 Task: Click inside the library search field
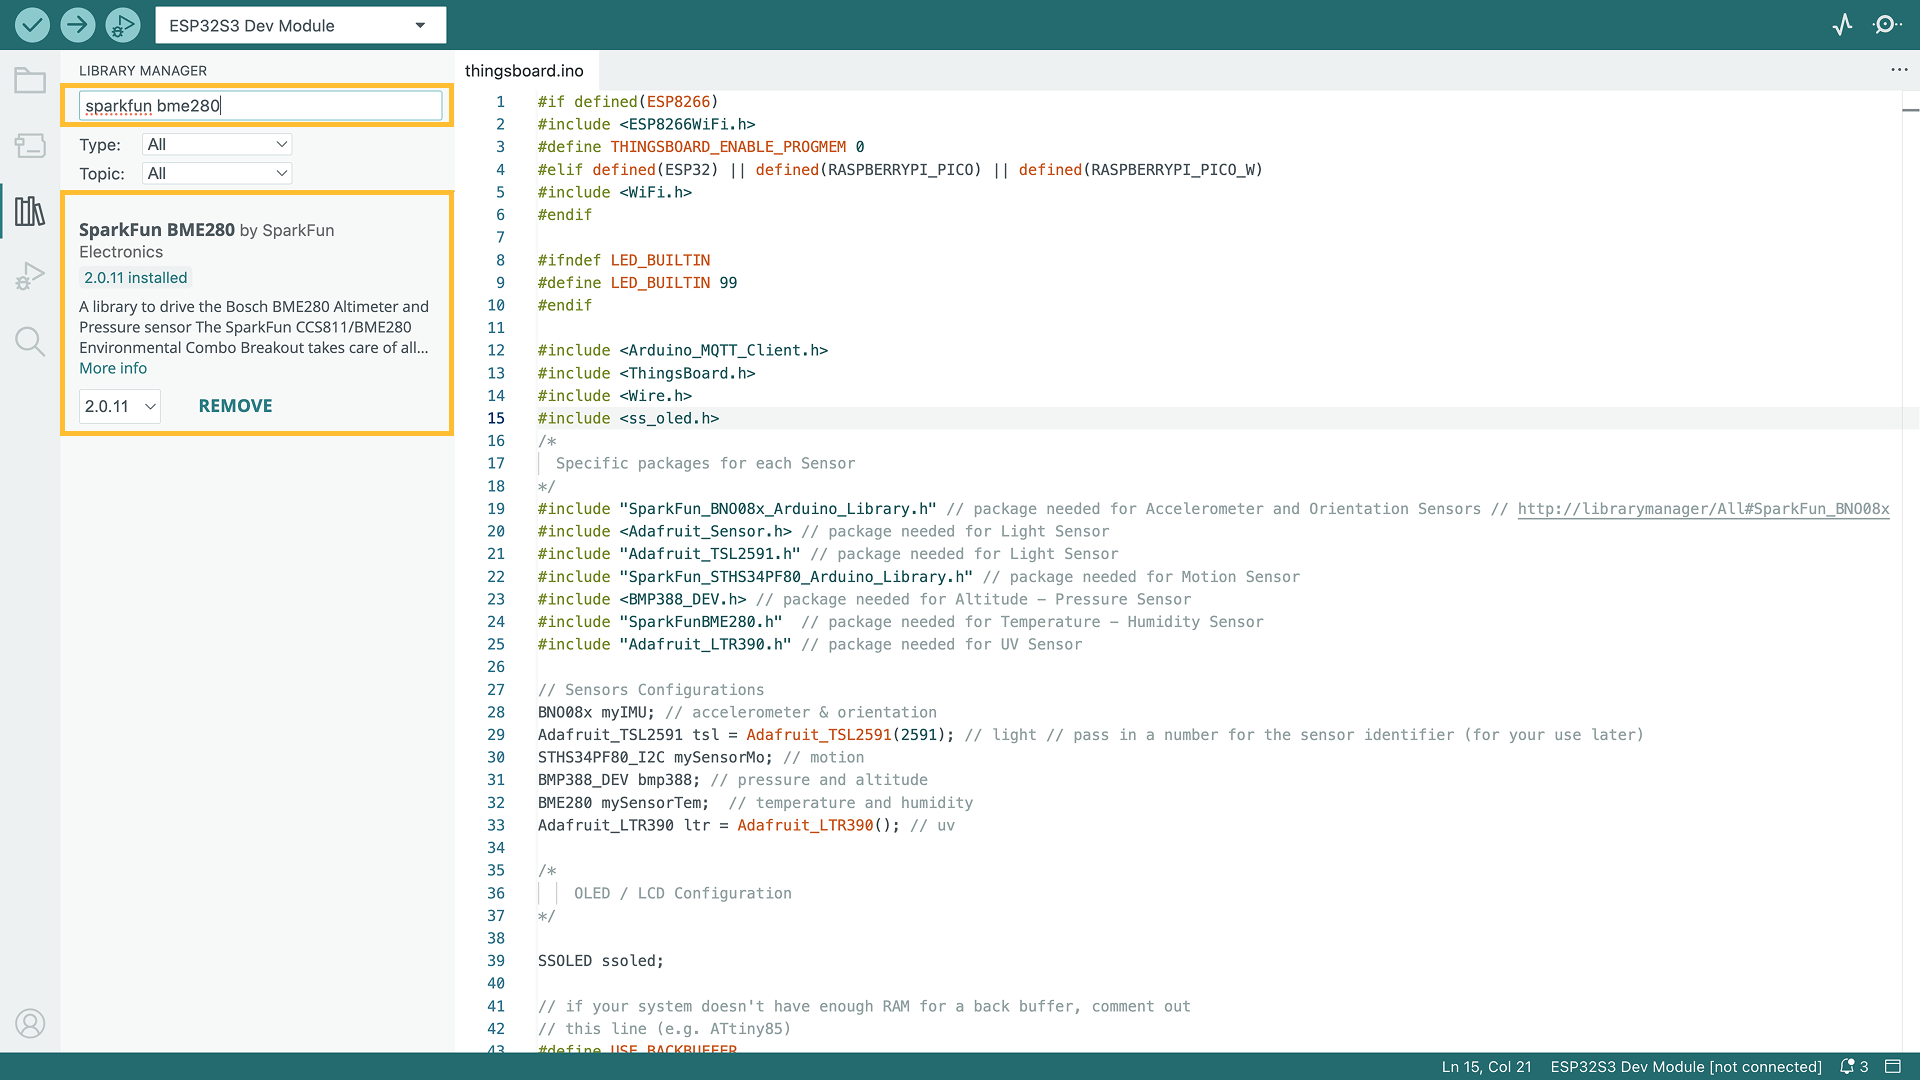260,106
